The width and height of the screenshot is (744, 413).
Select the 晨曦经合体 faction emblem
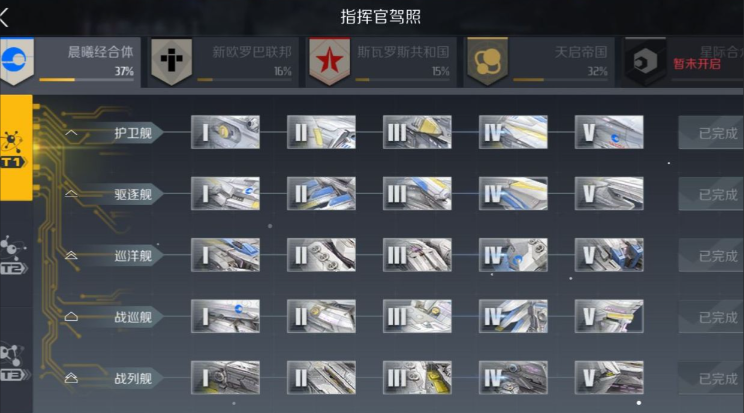(x=17, y=61)
